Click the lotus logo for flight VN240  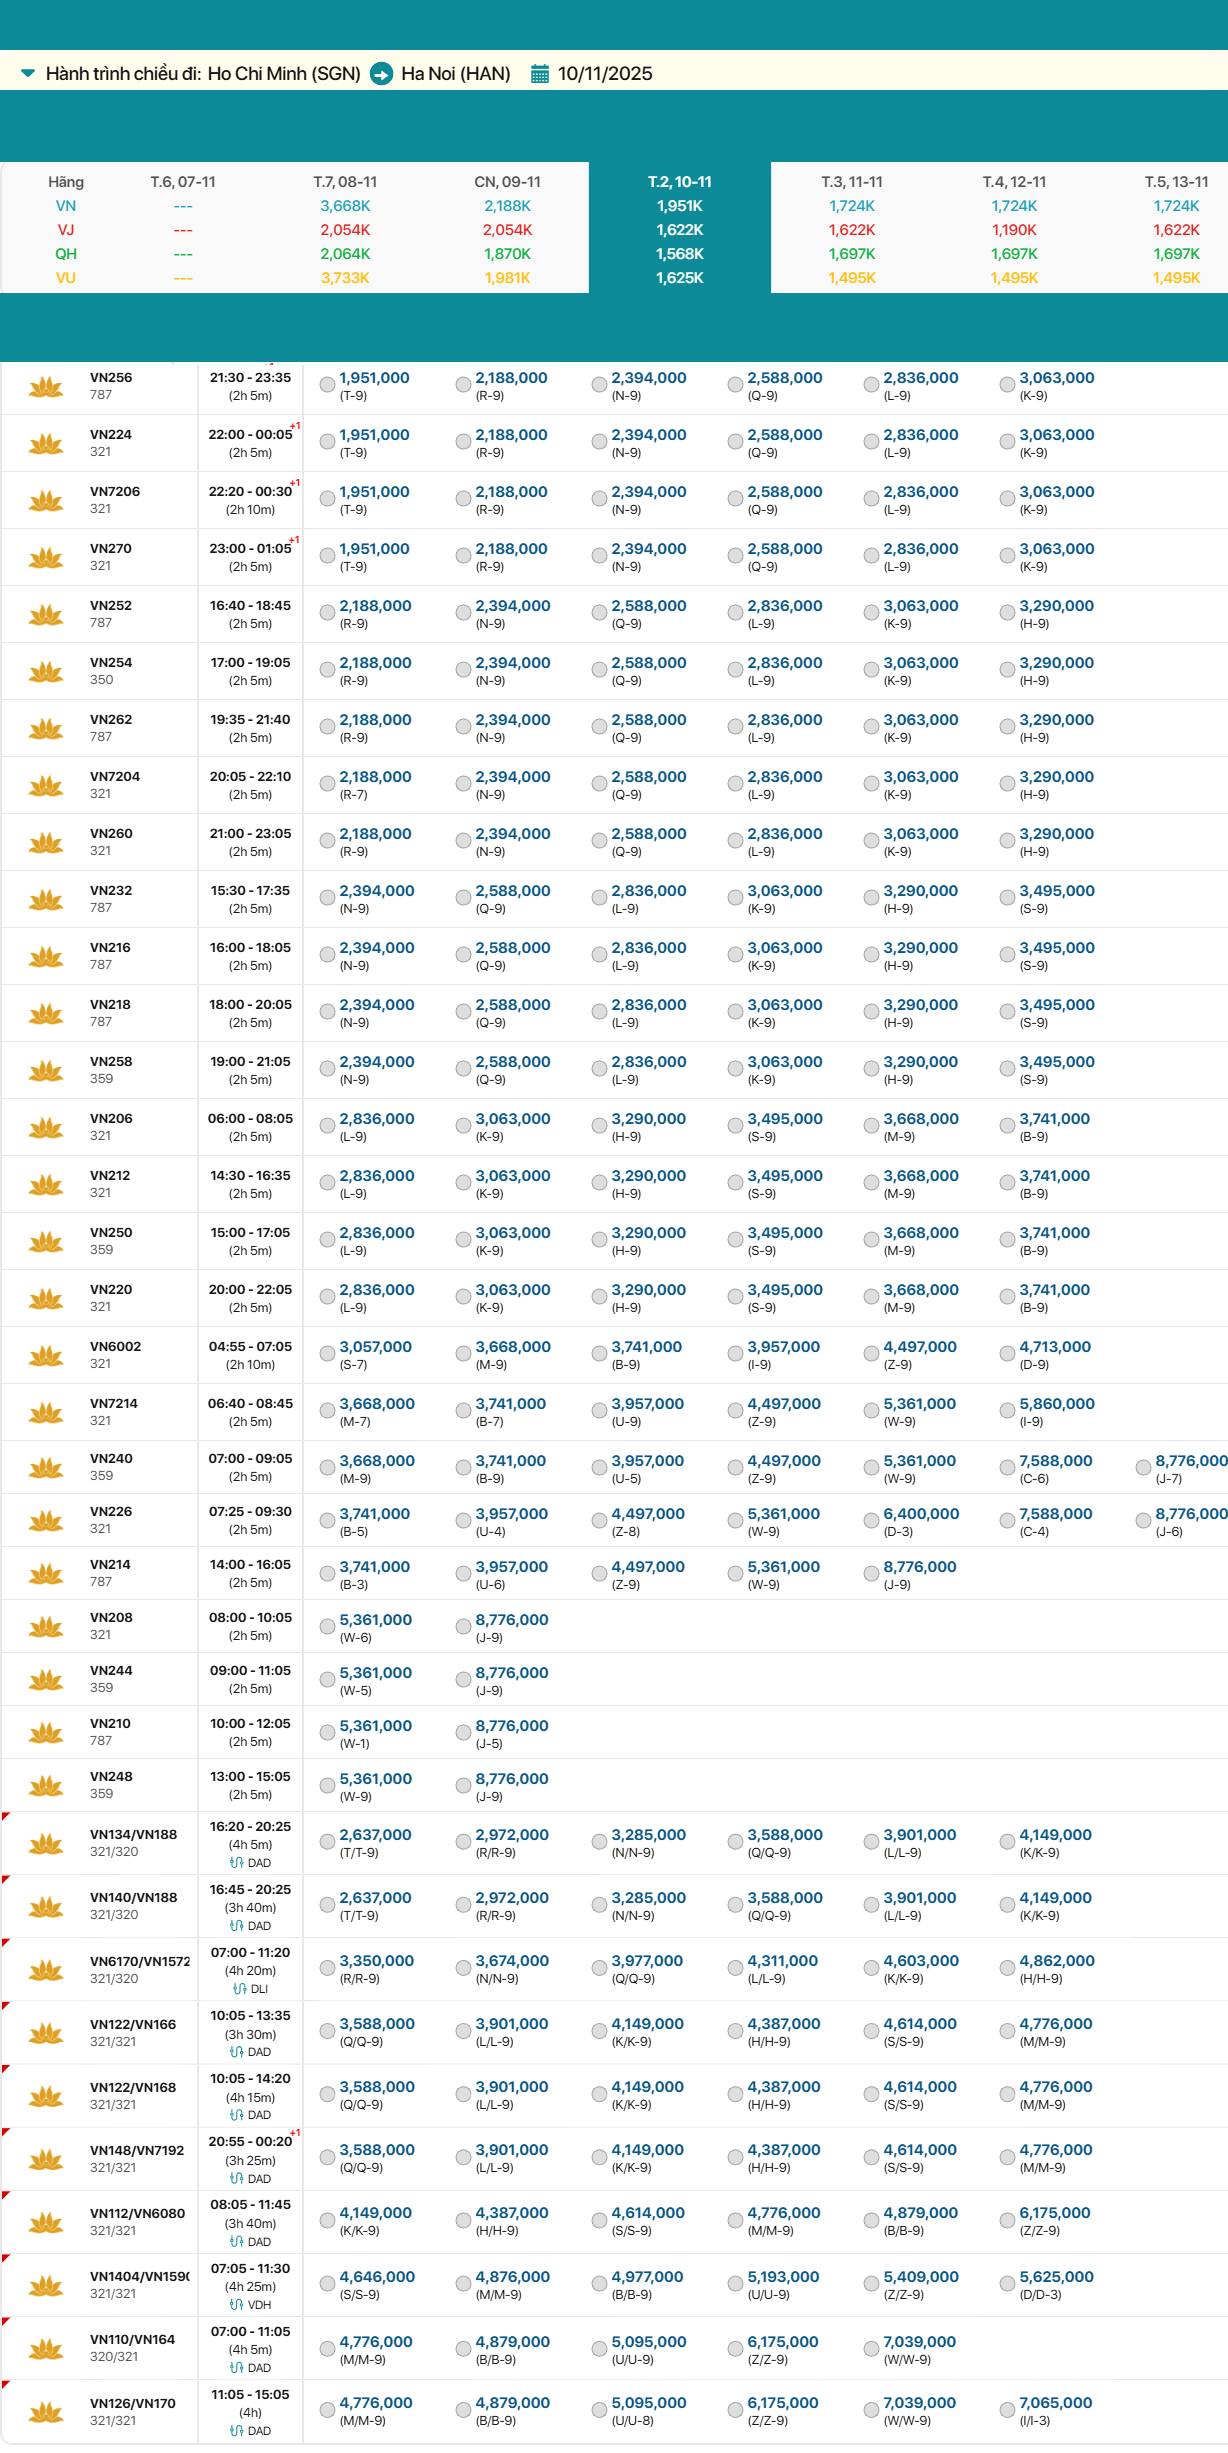pyautogui.click(x=46, y=1467)
